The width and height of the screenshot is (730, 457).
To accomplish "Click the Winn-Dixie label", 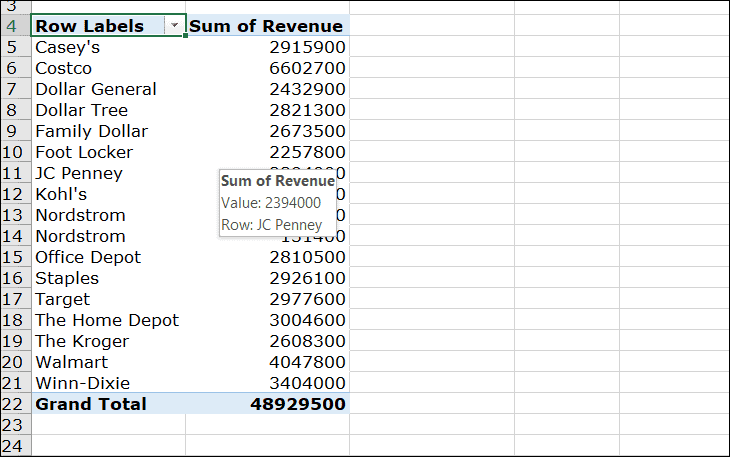I will click(82, 383).
